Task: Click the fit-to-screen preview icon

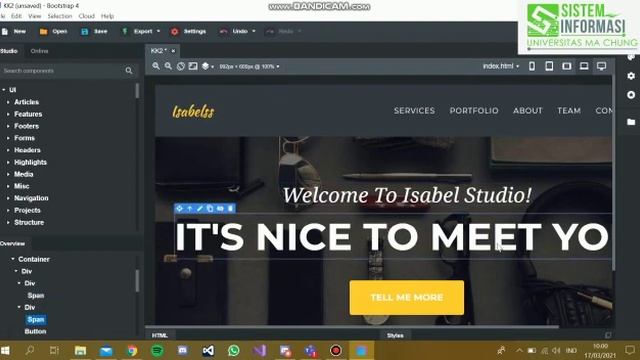Action: coord(193,66)
